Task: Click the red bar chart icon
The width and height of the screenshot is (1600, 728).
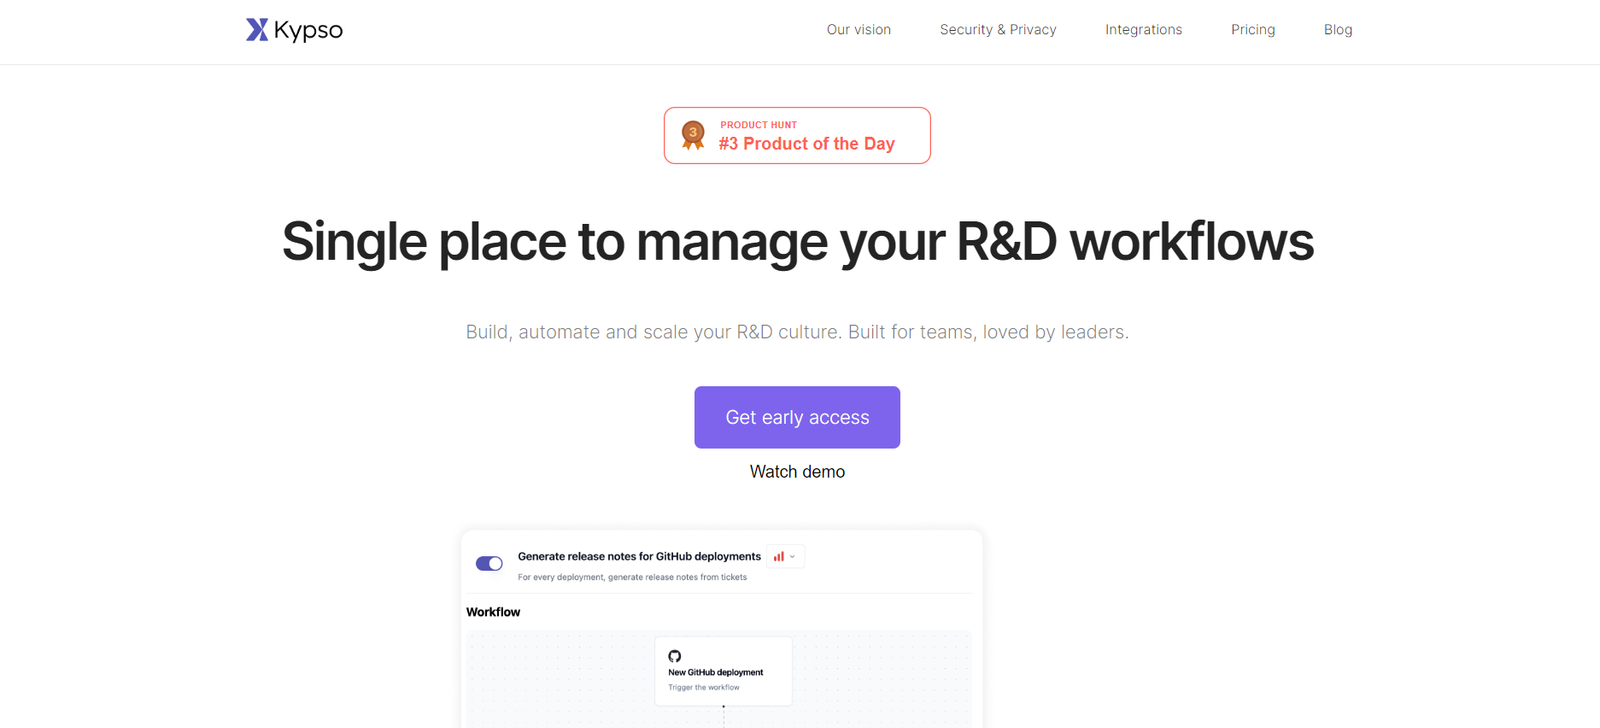Action: 778,557
